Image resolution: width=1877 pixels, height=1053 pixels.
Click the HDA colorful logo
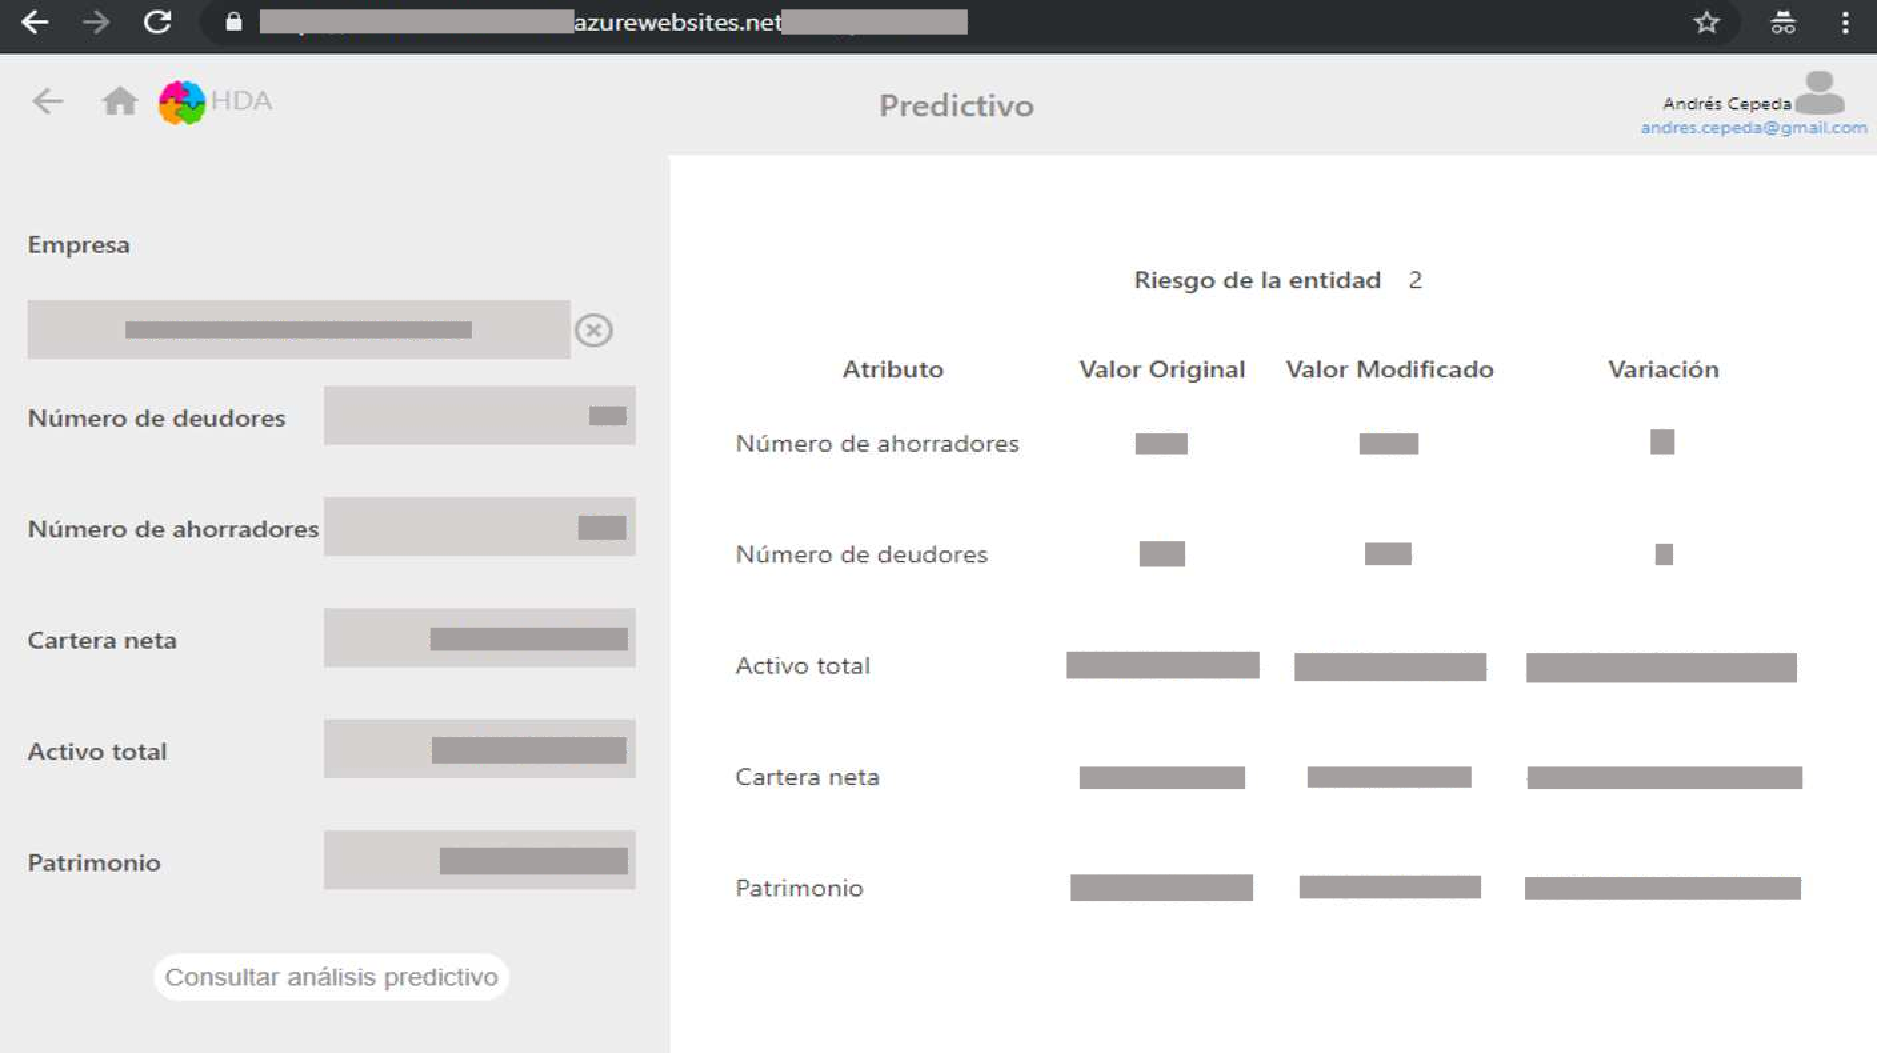[x=182, y=102]
